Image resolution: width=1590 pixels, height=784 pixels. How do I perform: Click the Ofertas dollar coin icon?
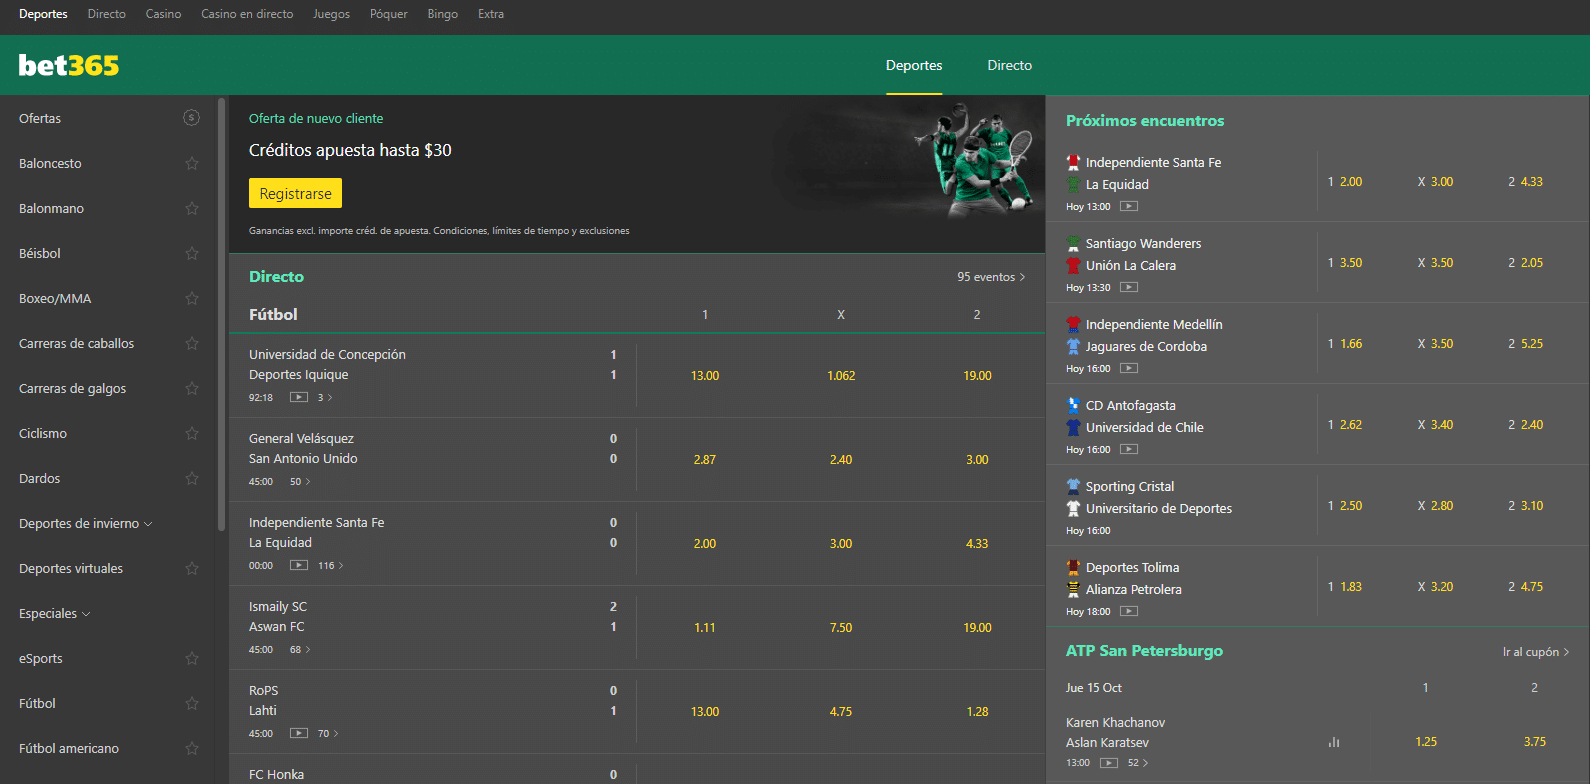[191, 118]
